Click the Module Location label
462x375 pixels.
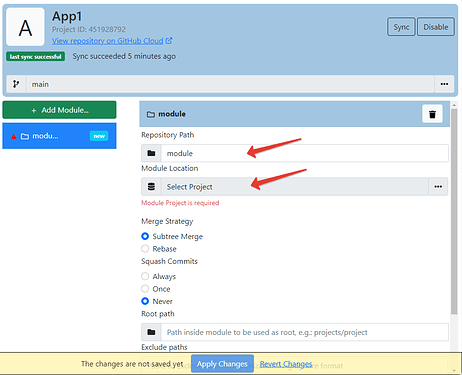(170, 168)
